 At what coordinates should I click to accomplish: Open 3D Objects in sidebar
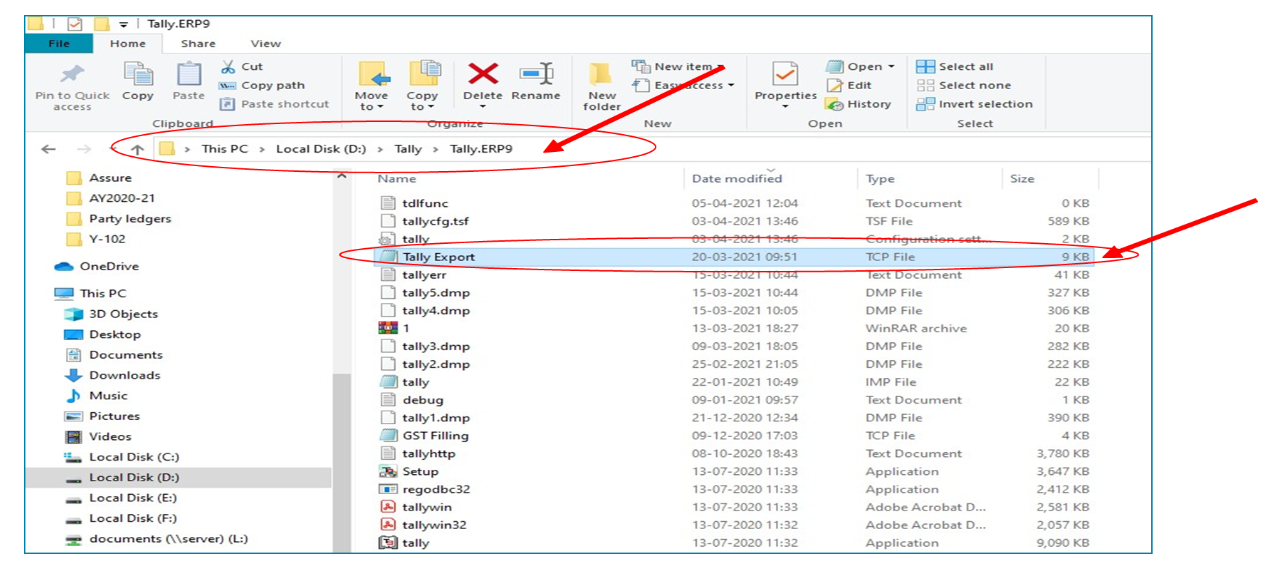pyautogui.click(x=109, y=314)
